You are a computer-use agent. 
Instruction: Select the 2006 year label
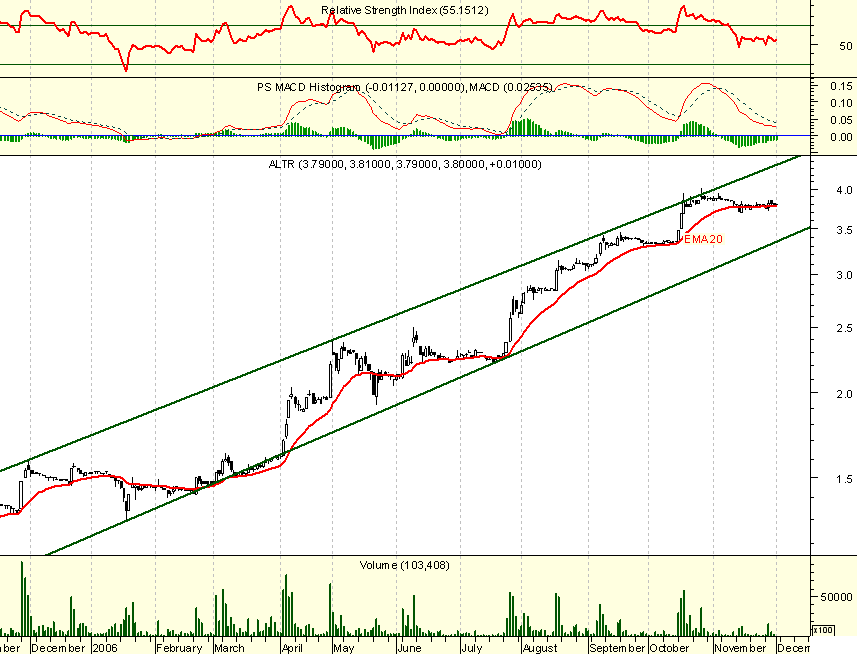pyautogui.click(x=105, y=648)
